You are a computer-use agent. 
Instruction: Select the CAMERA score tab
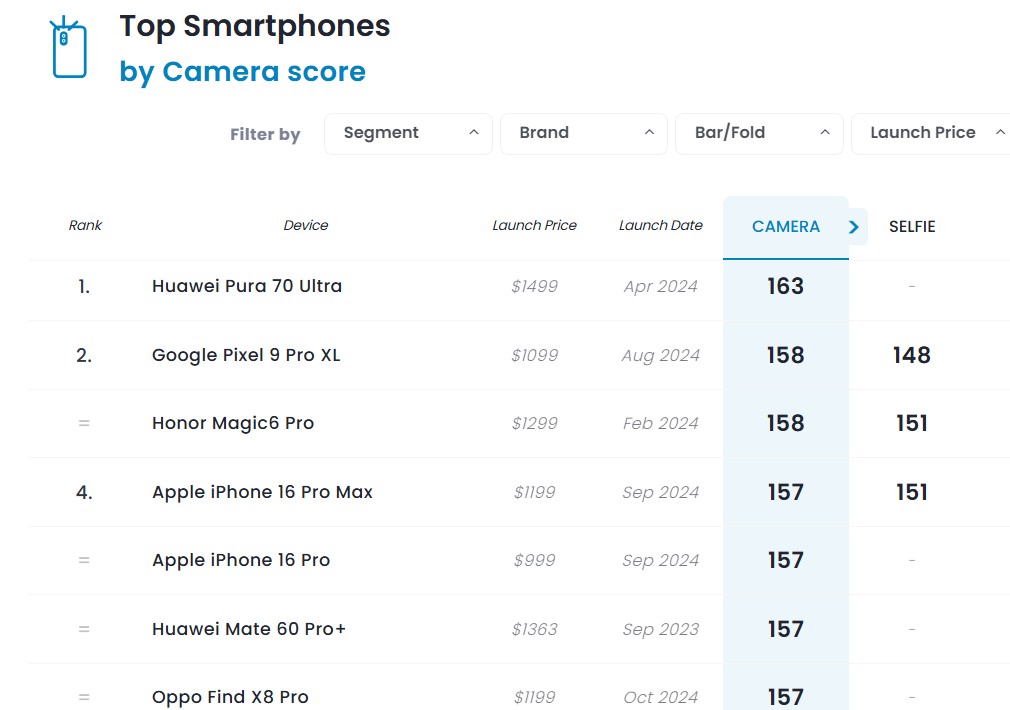pyautogui.click(x=785, y=227)
